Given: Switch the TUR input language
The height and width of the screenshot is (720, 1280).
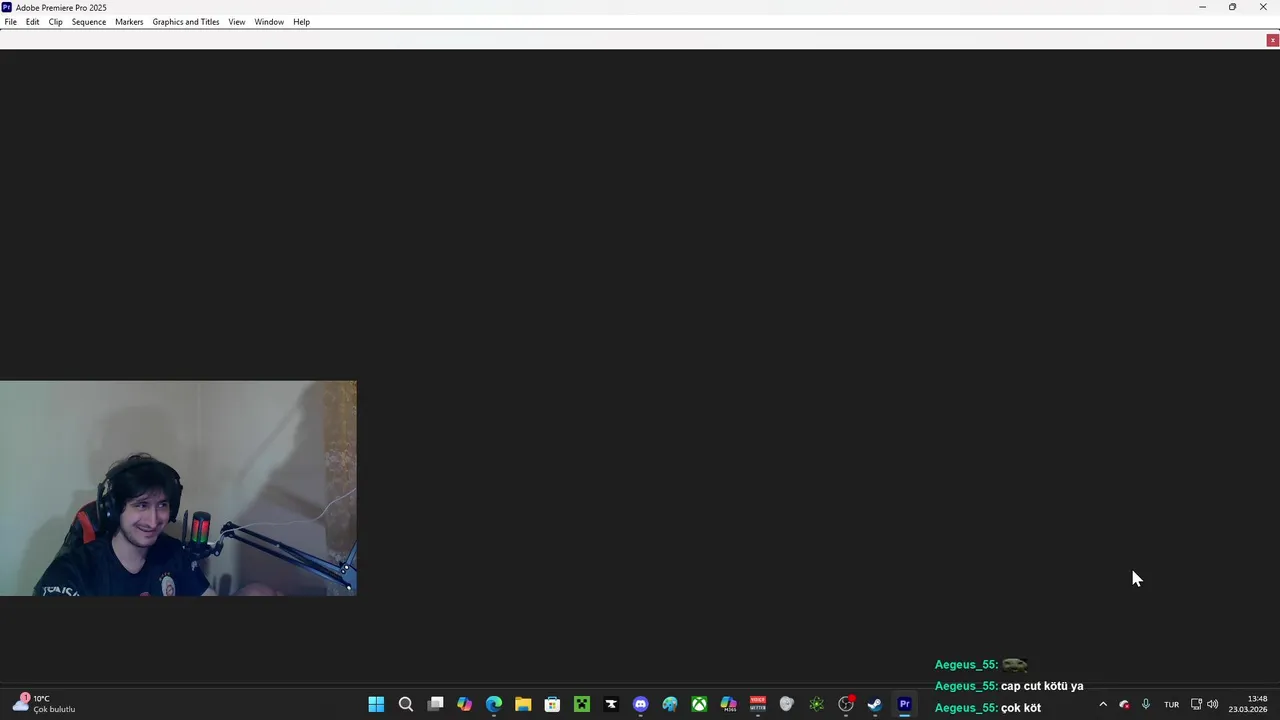Looking at the screenshot, I should pos(1171,704).
